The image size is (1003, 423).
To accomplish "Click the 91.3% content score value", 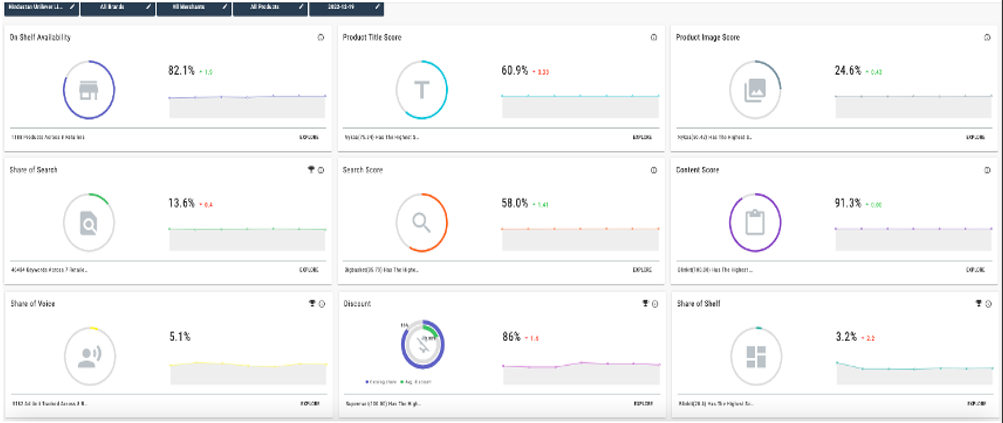I will tap(849, 204).
